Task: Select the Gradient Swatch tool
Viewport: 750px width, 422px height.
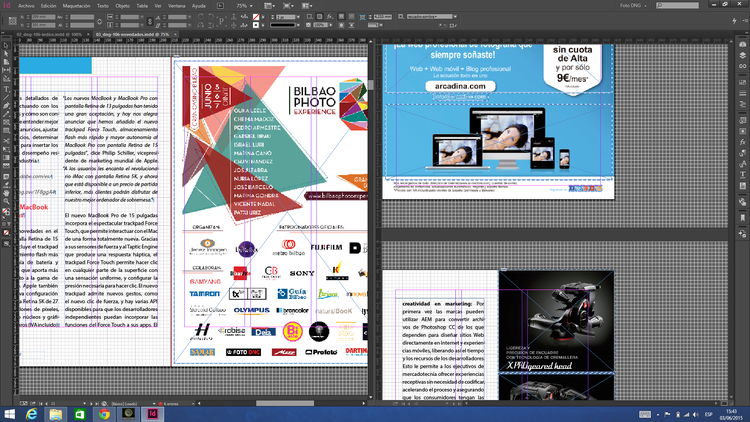Action: 6,158
